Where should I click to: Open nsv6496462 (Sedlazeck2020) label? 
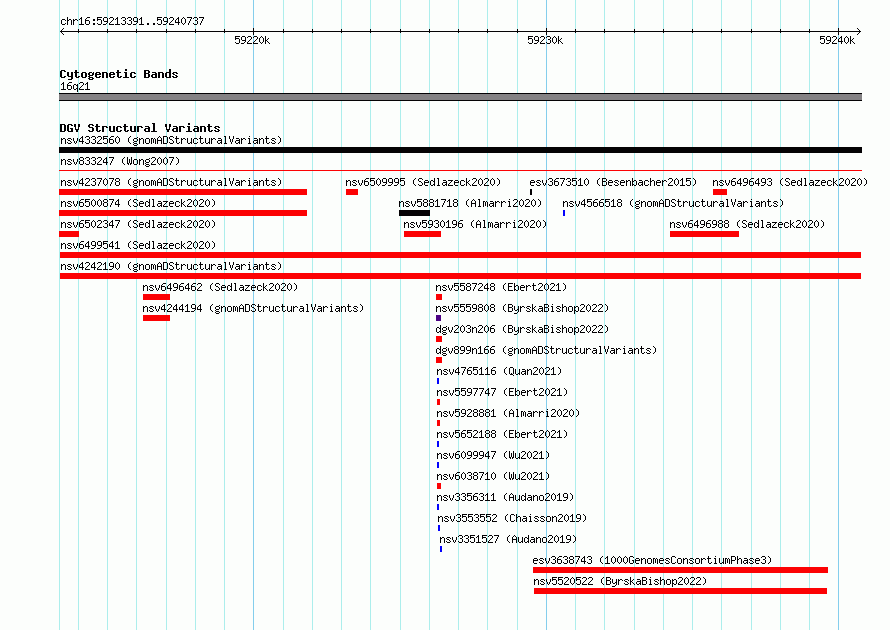pos(220,287)
